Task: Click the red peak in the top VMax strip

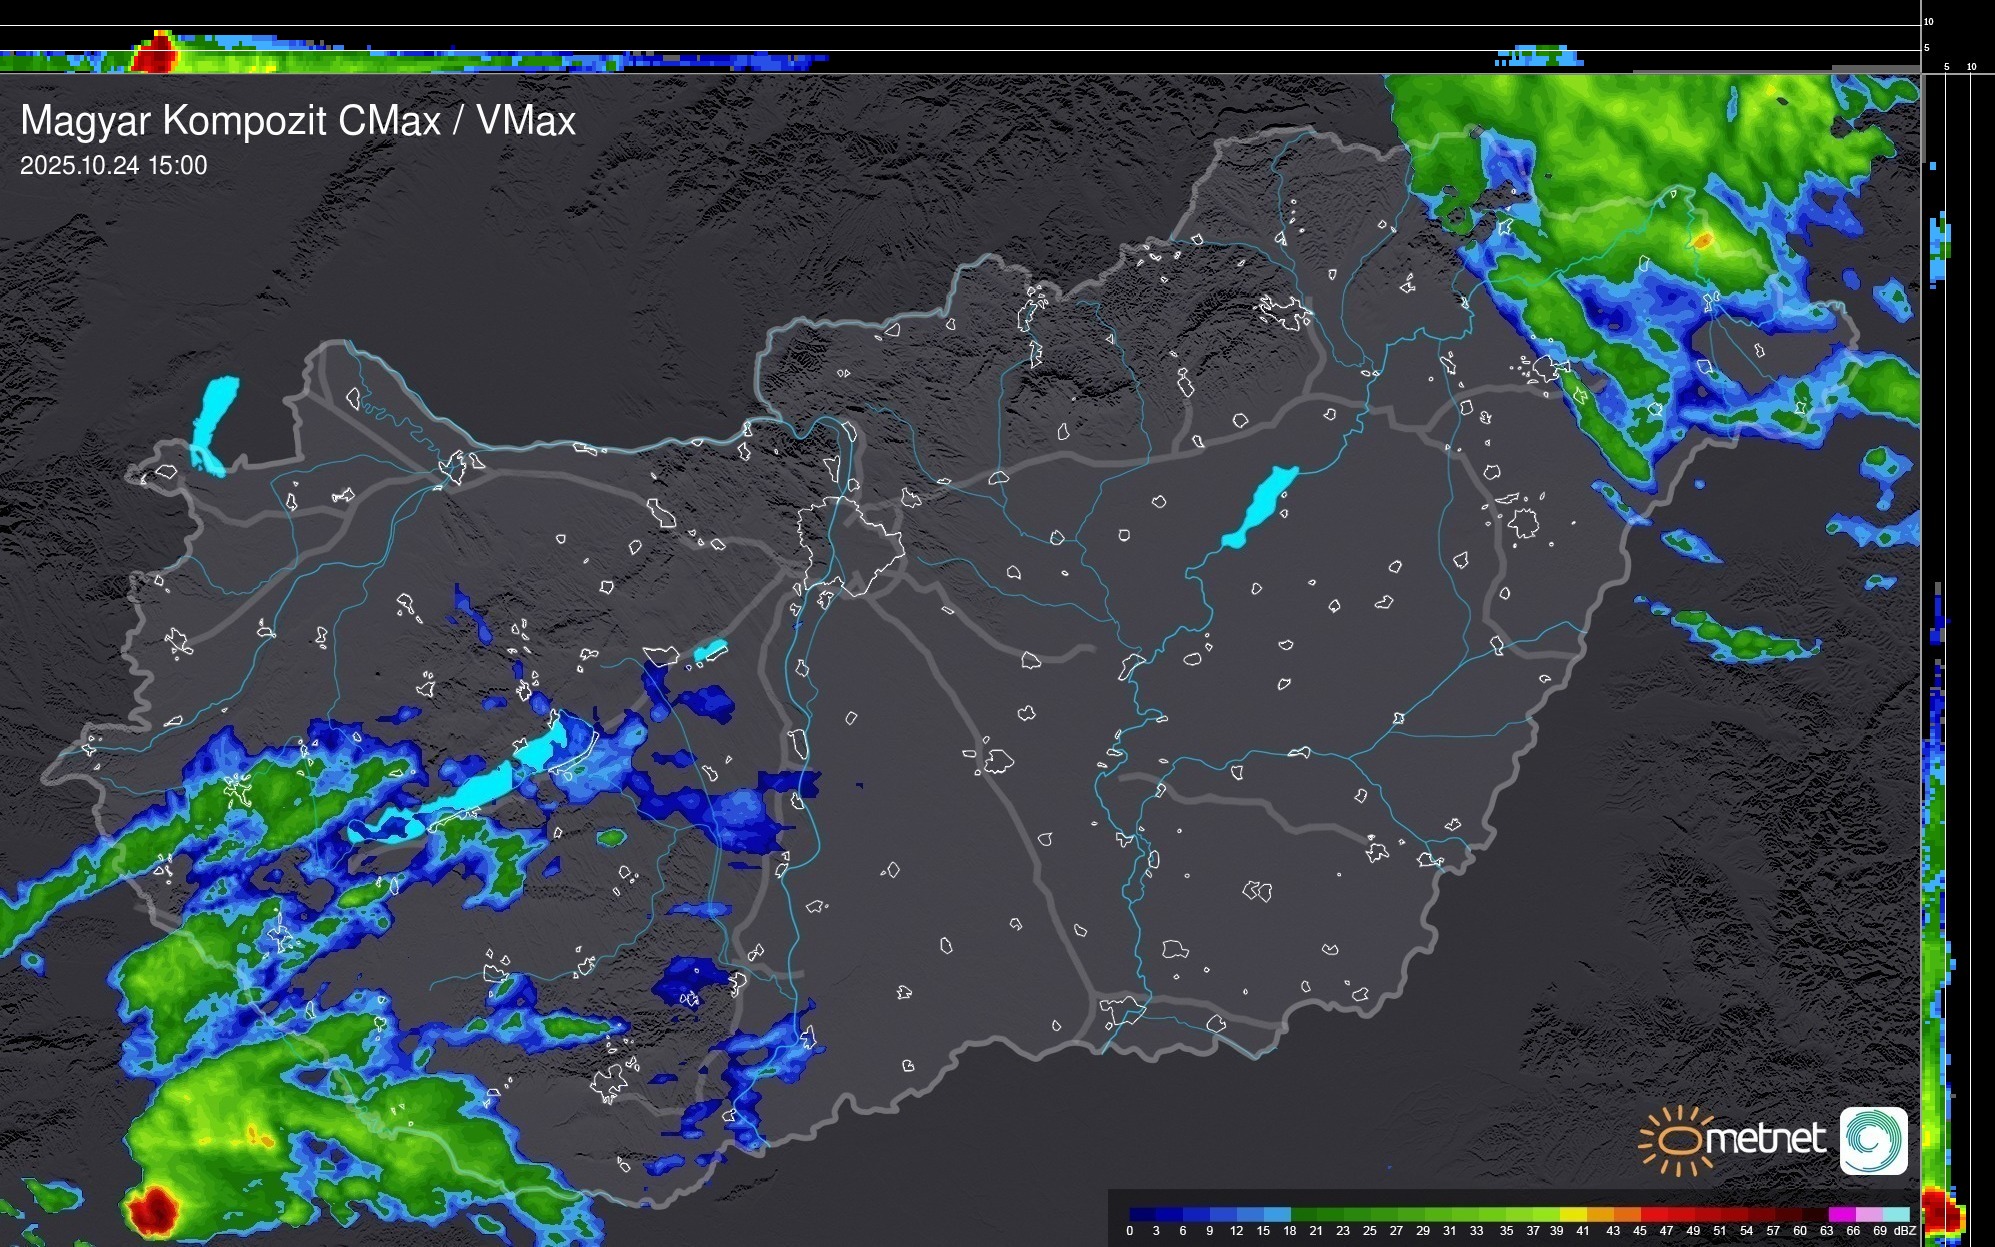Action: click(155, 54)
